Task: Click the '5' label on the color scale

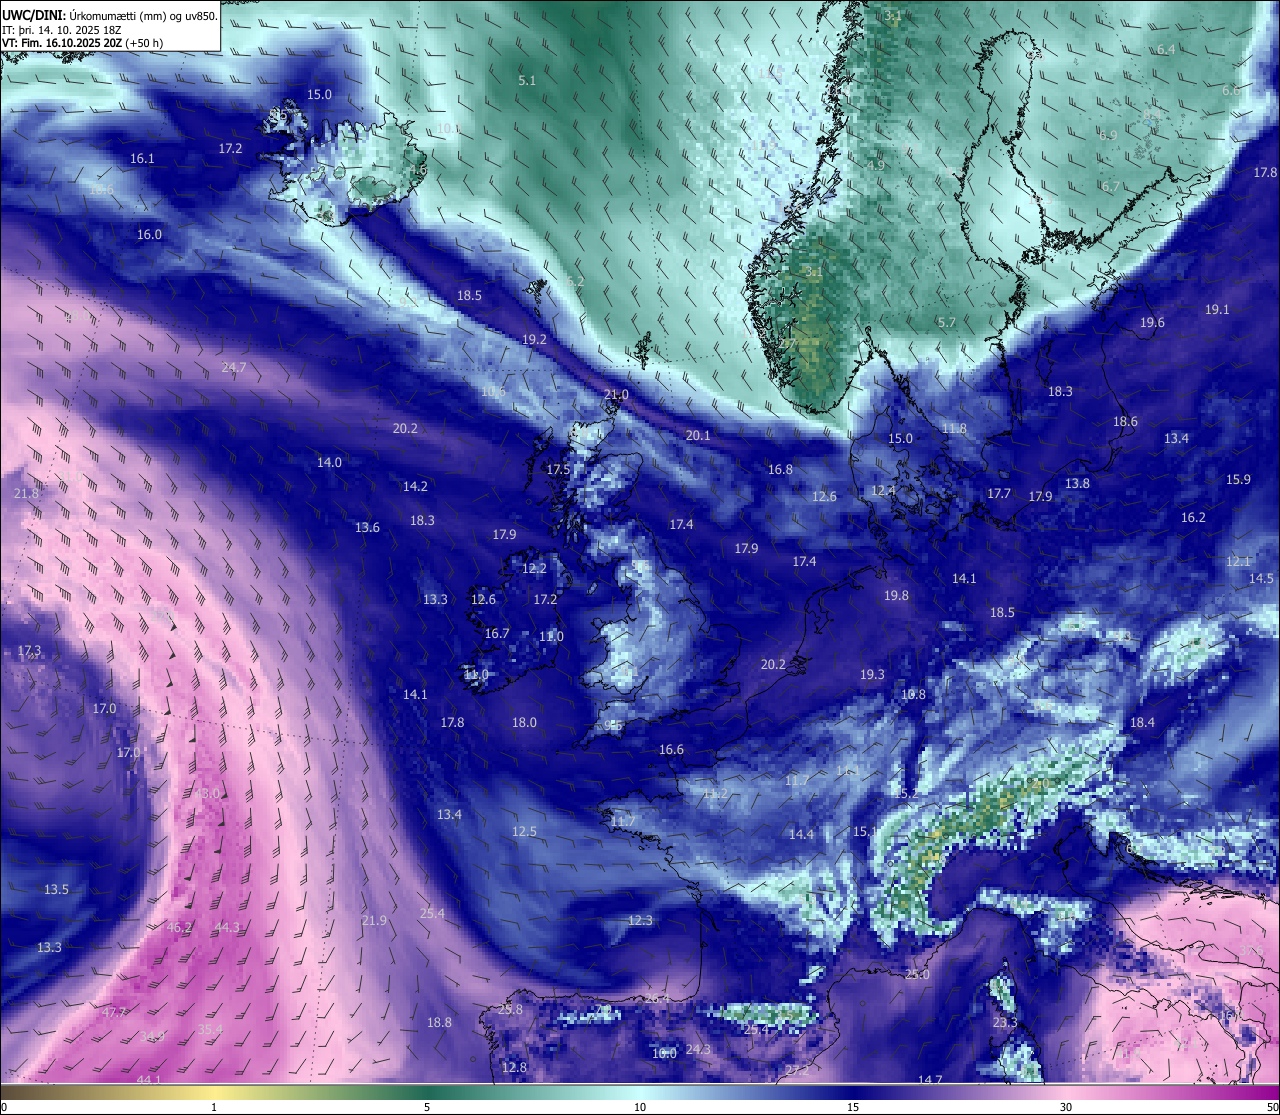Action: 427,1107
